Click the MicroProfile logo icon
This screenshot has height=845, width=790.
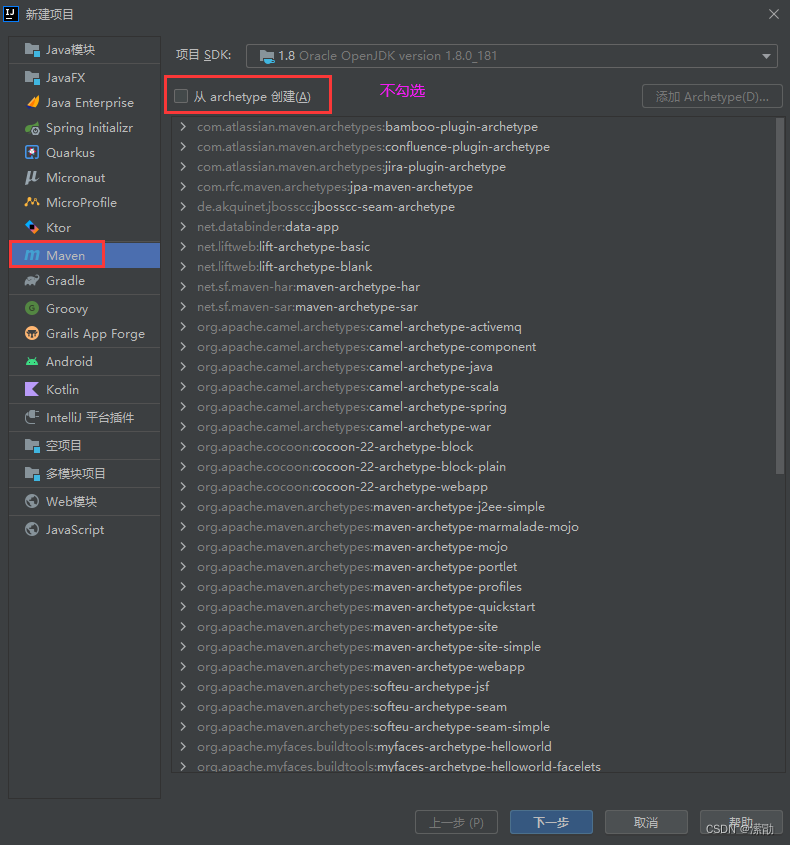coord(32,202)
